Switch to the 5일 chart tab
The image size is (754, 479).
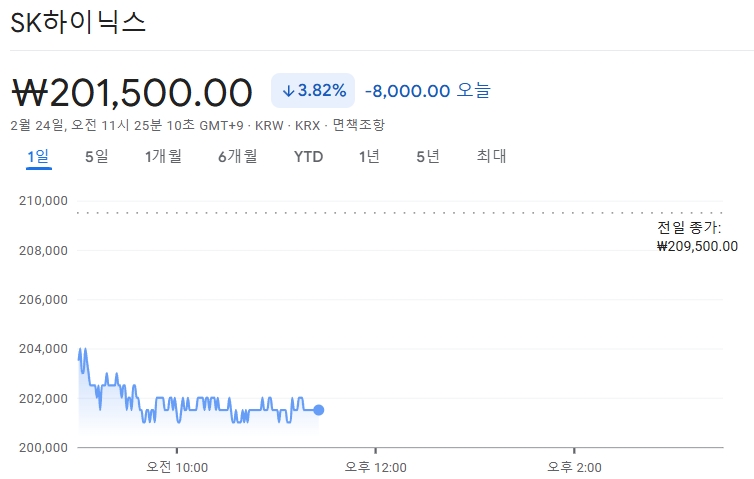[x=97, y=156]
